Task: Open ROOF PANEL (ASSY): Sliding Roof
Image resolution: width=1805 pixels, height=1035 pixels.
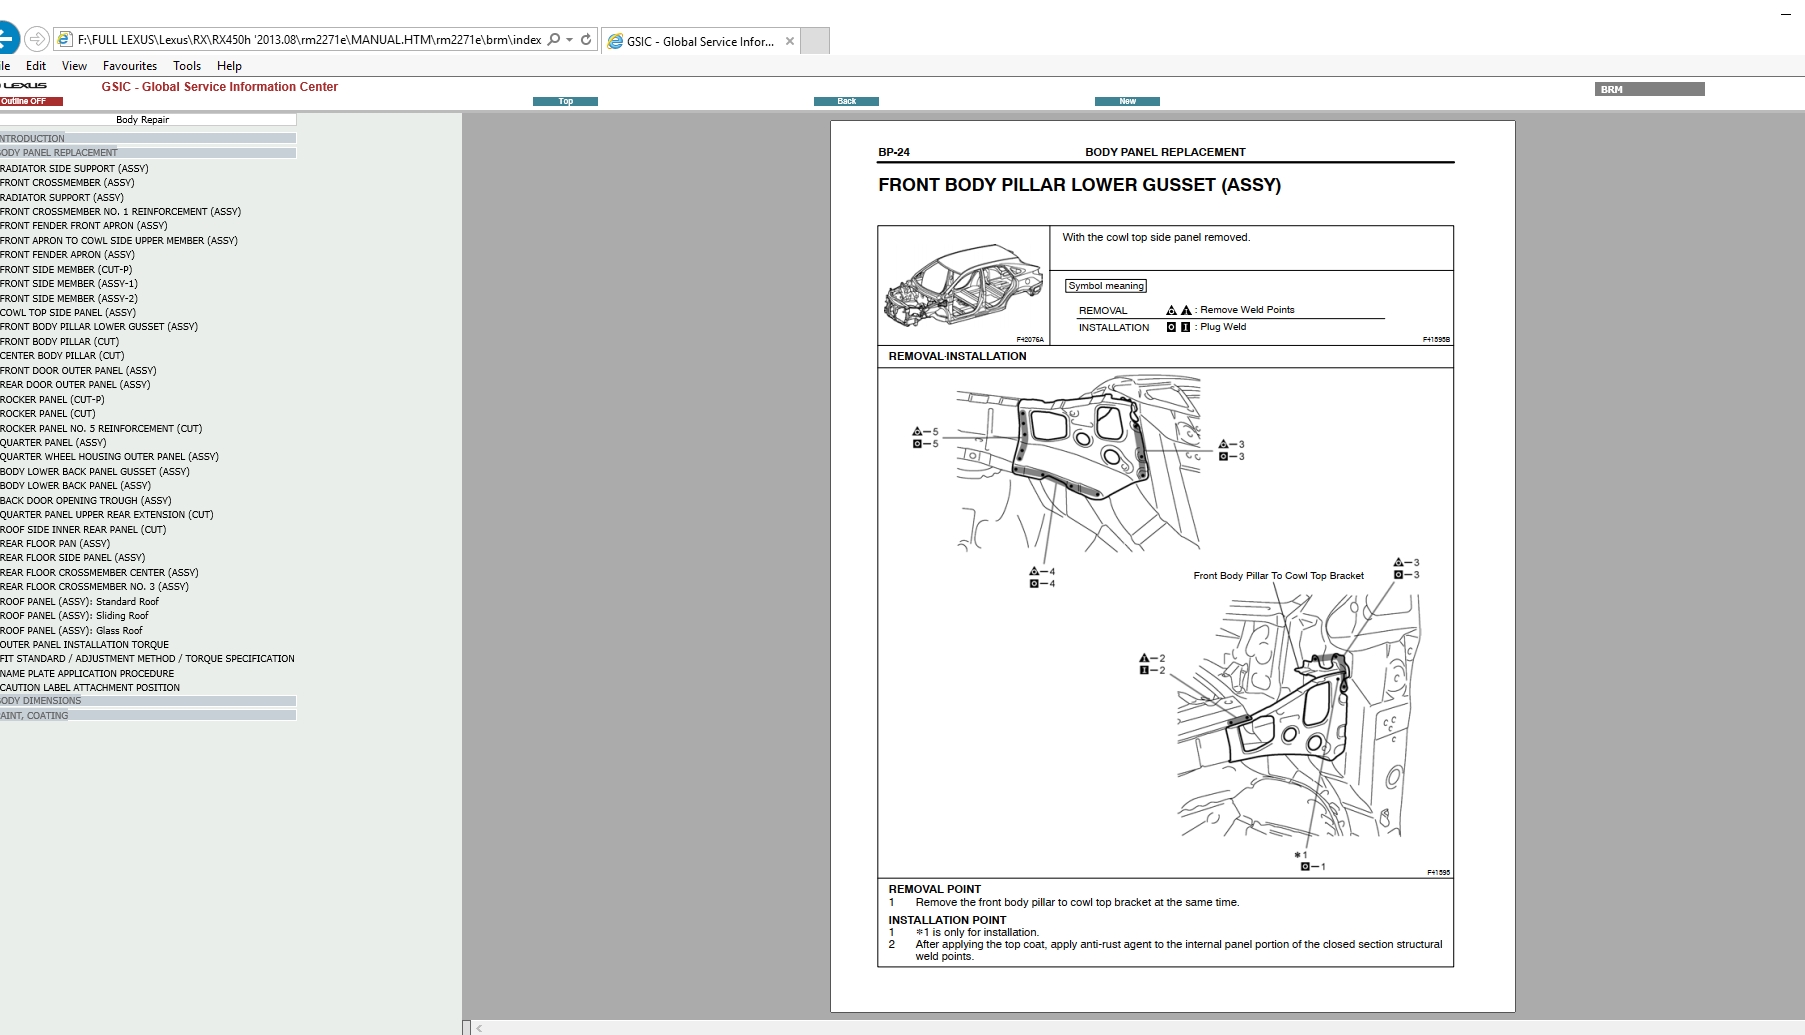Action: [74, 616]
